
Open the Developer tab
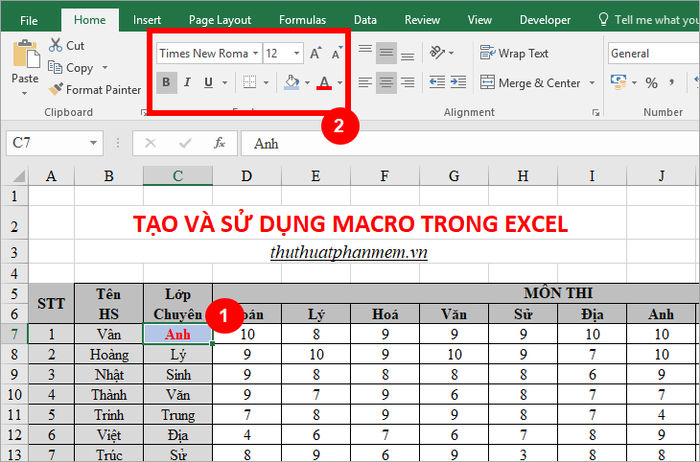point(545,19)
